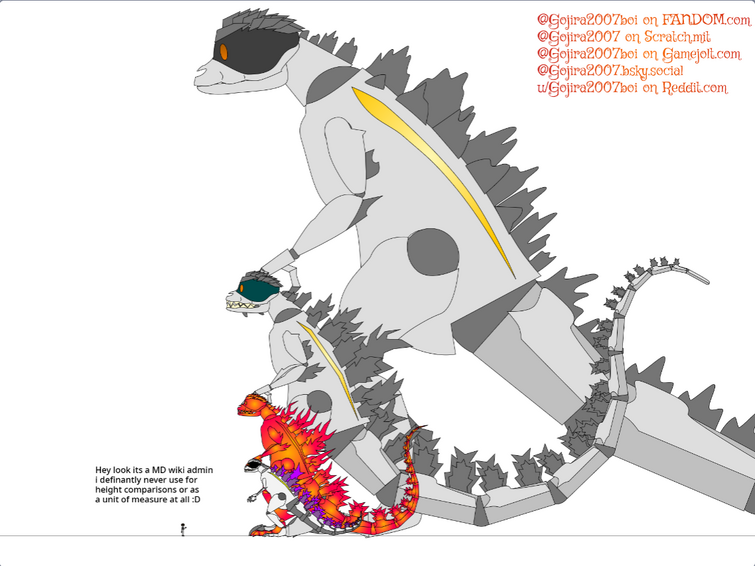The width and height of the screenshot is (755, 566).
Task: Click the 'Hey look its a MD wiki admin' line
Action: (154, 470)
